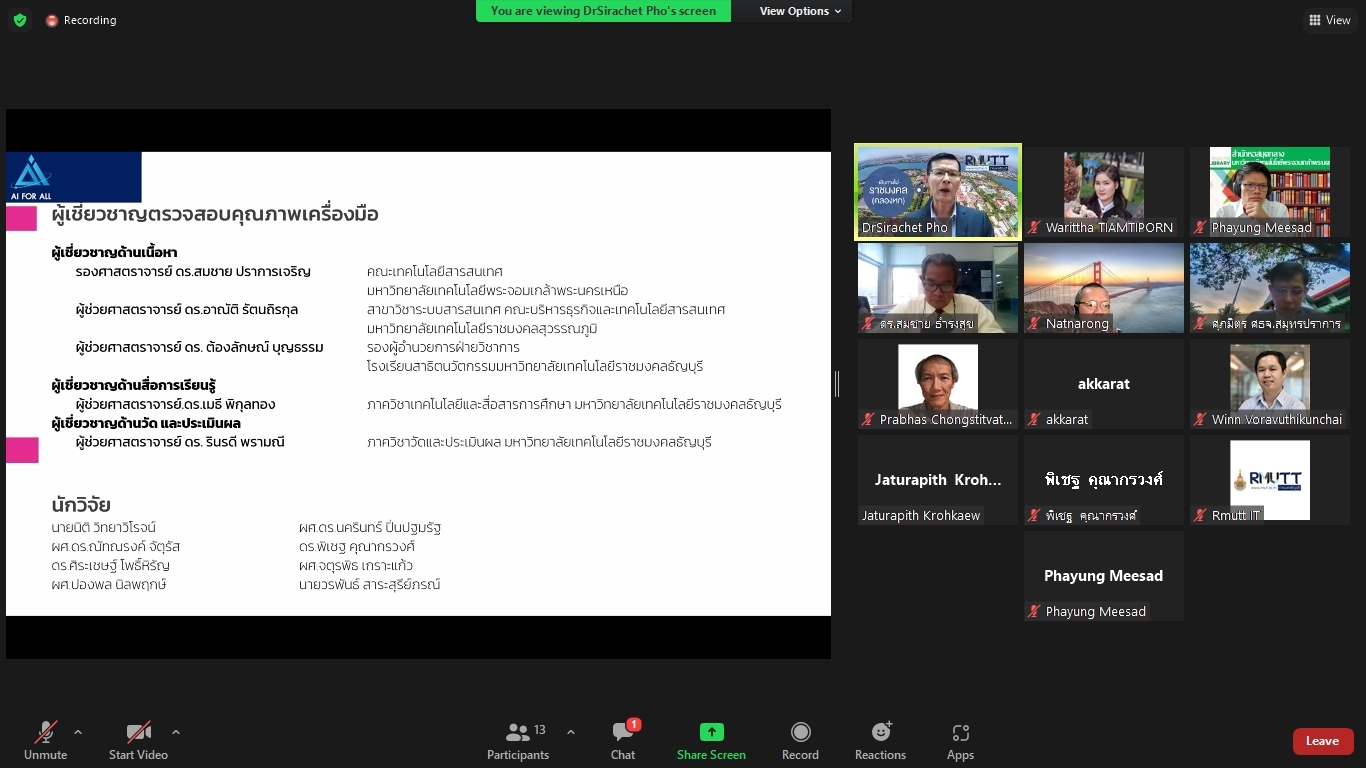This screenshot has width=1366, height=768.
Task: Open the Chat panel
Action: point(623,741)
